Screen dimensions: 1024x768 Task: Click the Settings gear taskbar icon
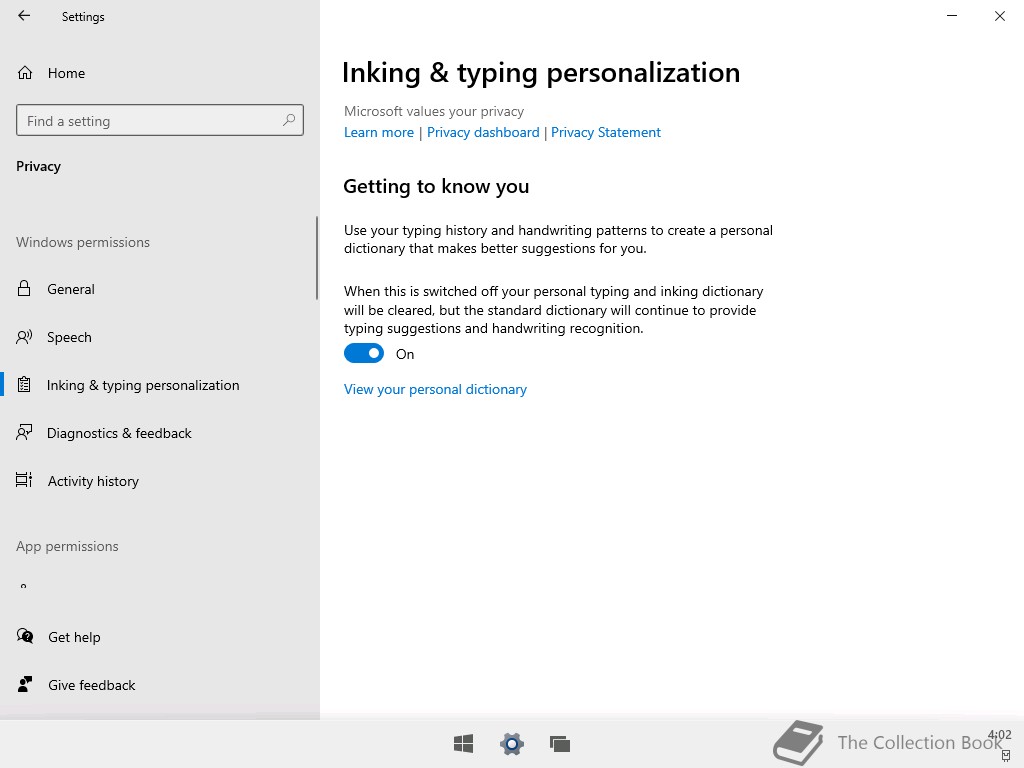tap(512, 743)
